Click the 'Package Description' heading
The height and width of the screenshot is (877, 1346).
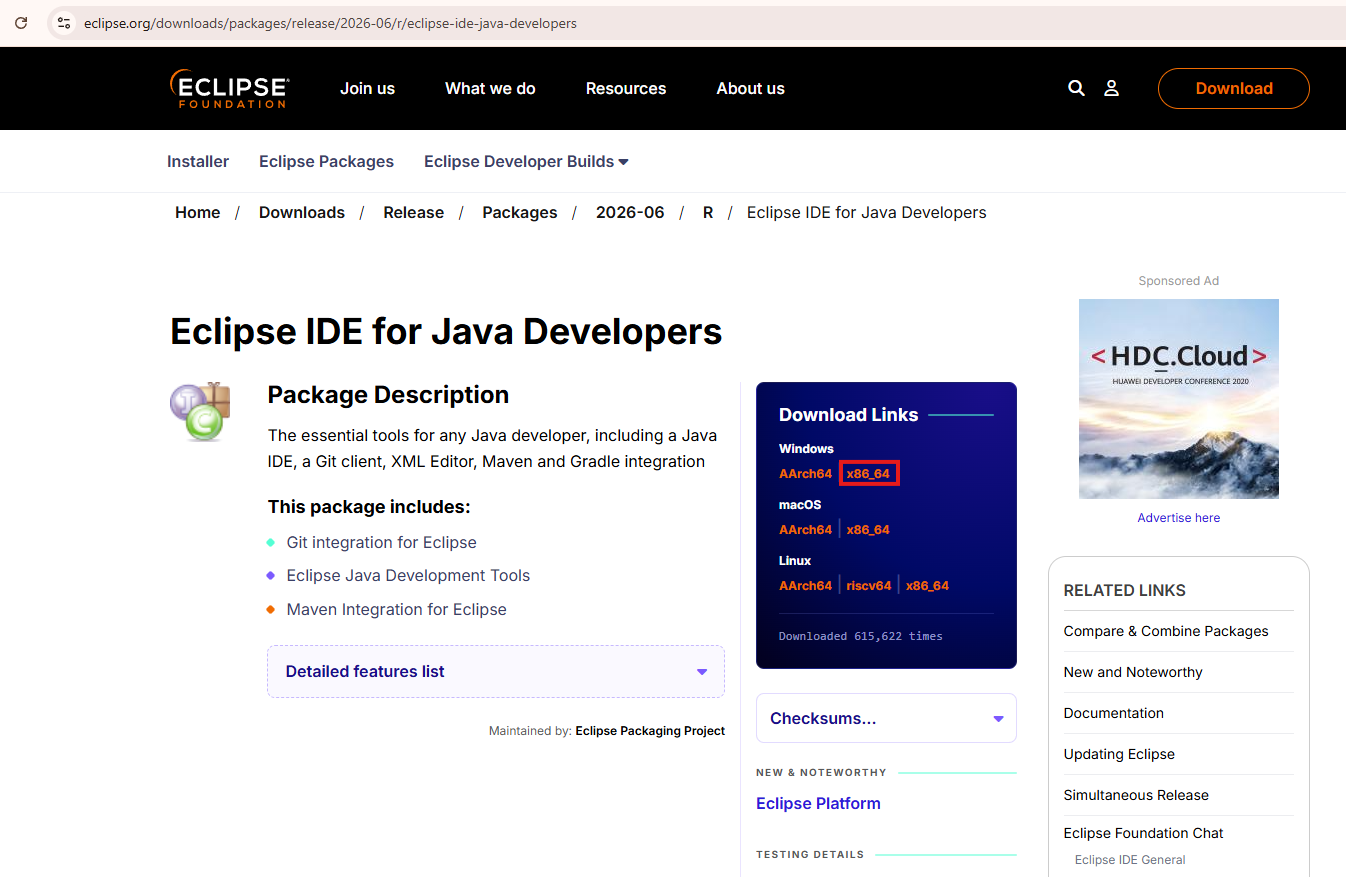pos(388,395)
